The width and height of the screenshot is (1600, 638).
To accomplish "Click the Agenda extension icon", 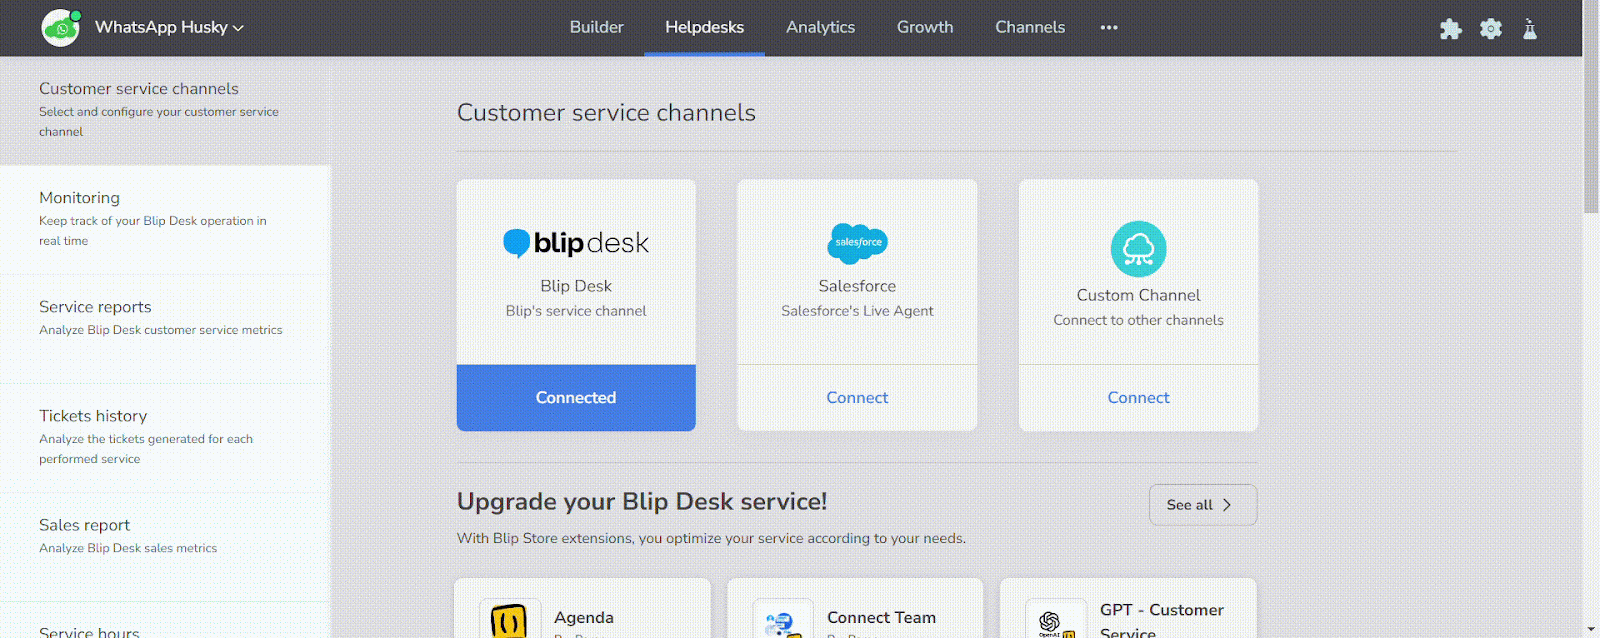I will [x=510, y=620].
